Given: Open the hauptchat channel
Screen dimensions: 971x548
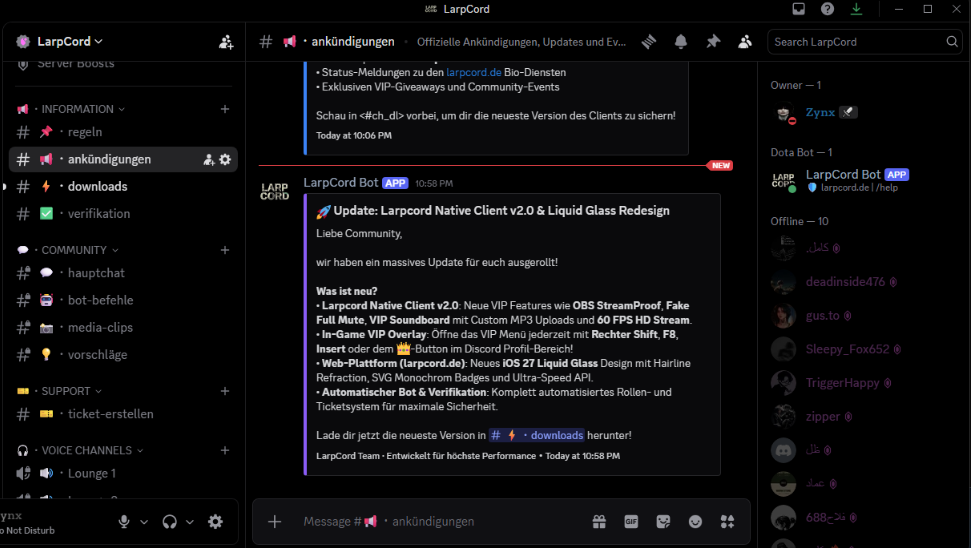Looking at the screenshot, I should tap(123, 273).
